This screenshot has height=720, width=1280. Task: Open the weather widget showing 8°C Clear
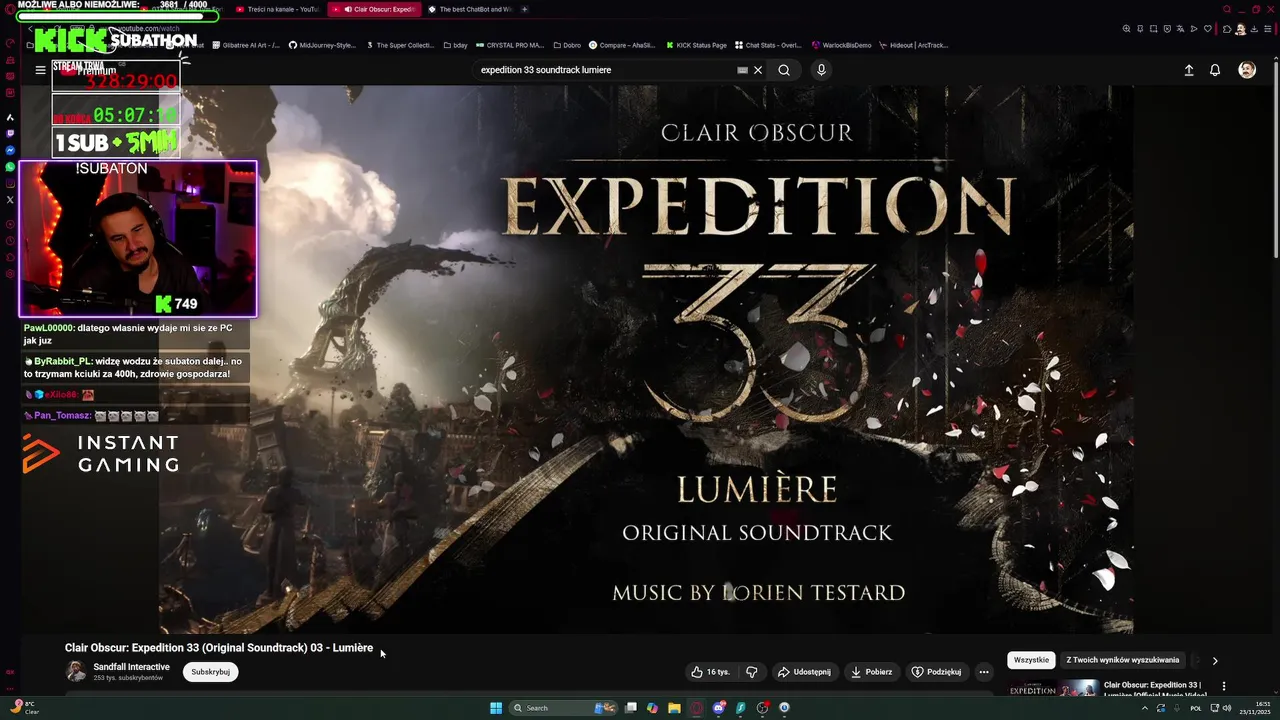26,707
